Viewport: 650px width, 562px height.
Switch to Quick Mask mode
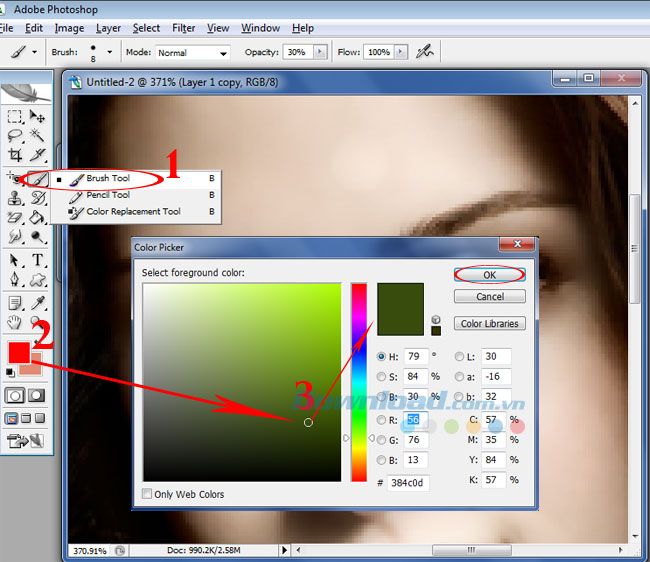click(x=36, y=395)
